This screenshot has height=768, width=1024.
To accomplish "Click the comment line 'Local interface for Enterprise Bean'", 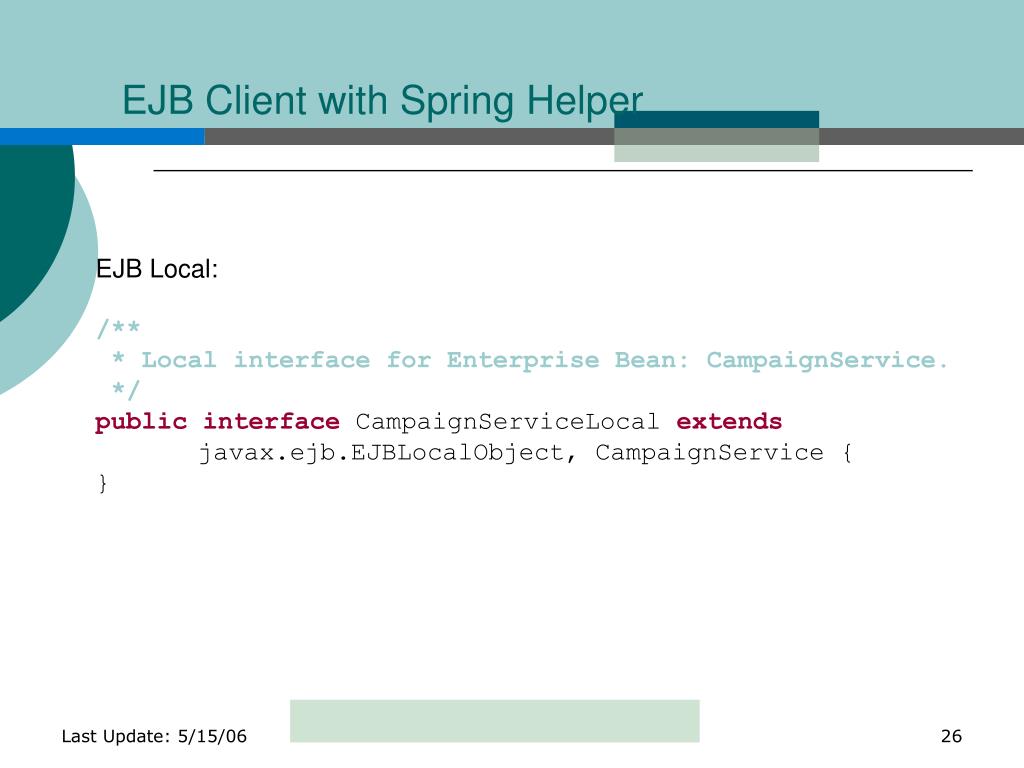I will [530, 360].
